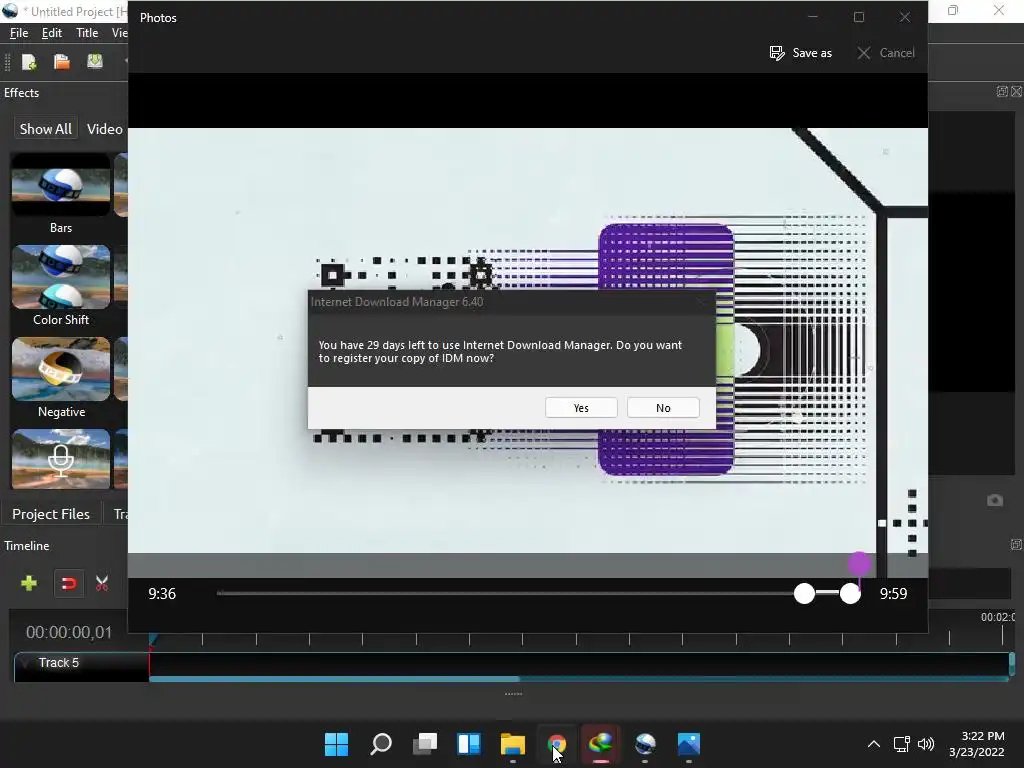Open the clock and date panel
This screenshot has width=1024, height=768.
coord(977,744)
